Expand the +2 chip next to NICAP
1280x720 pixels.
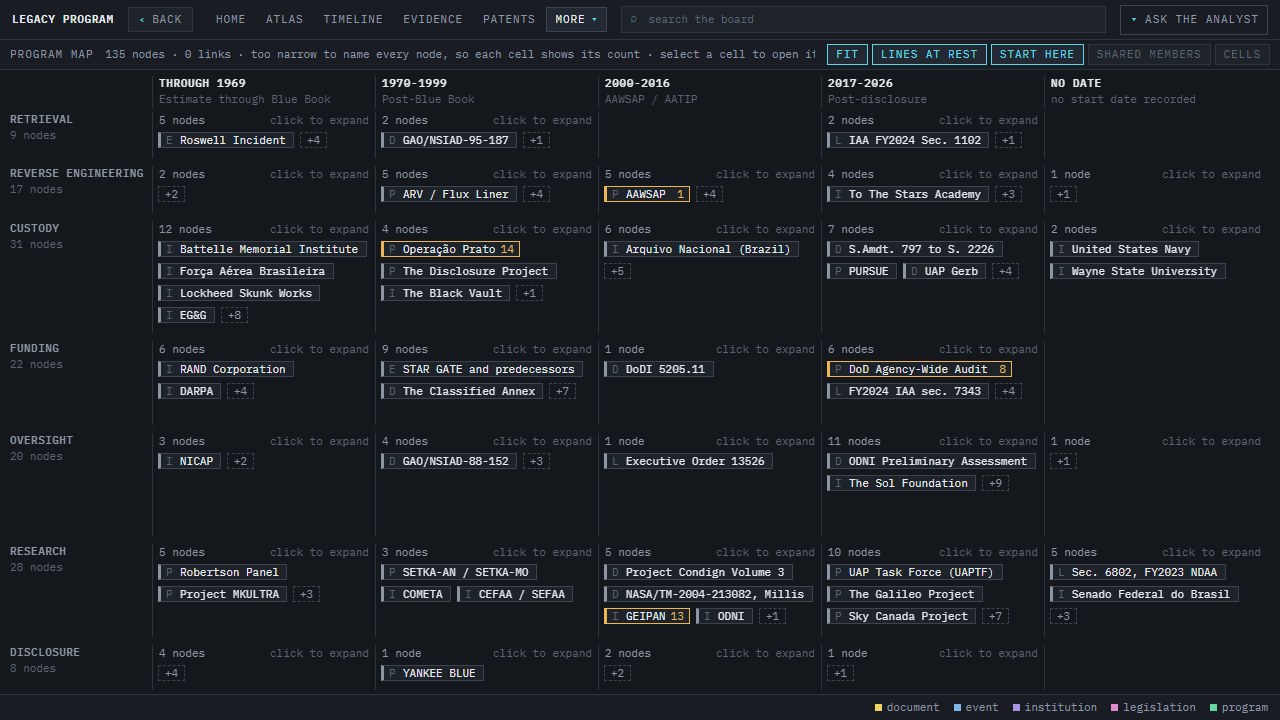click(240, 461)
